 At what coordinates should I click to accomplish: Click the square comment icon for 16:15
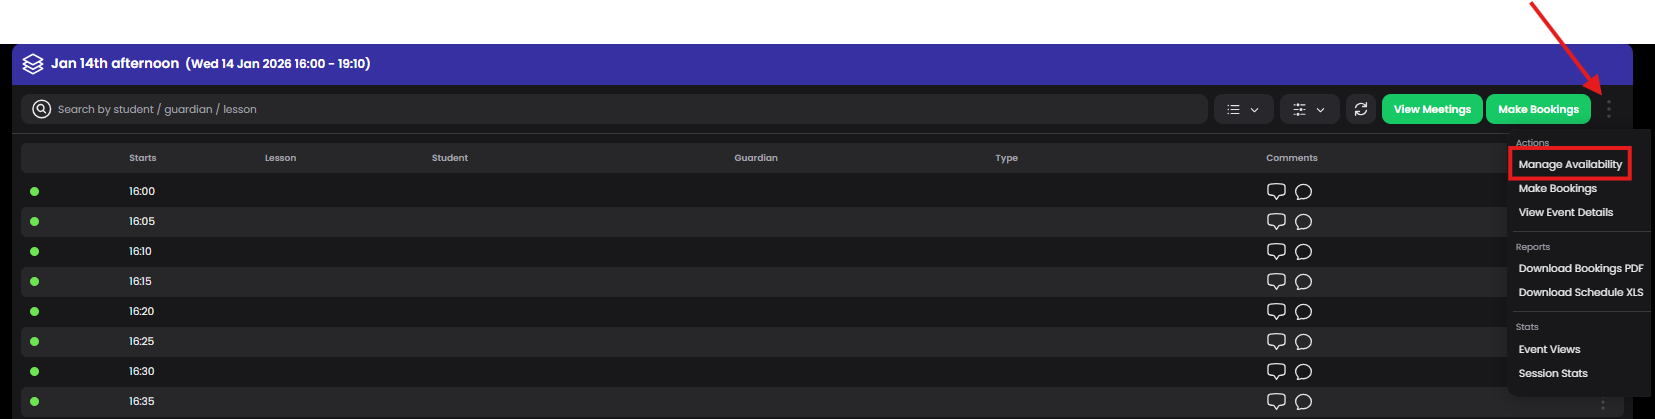click(x=1276, y=281)
